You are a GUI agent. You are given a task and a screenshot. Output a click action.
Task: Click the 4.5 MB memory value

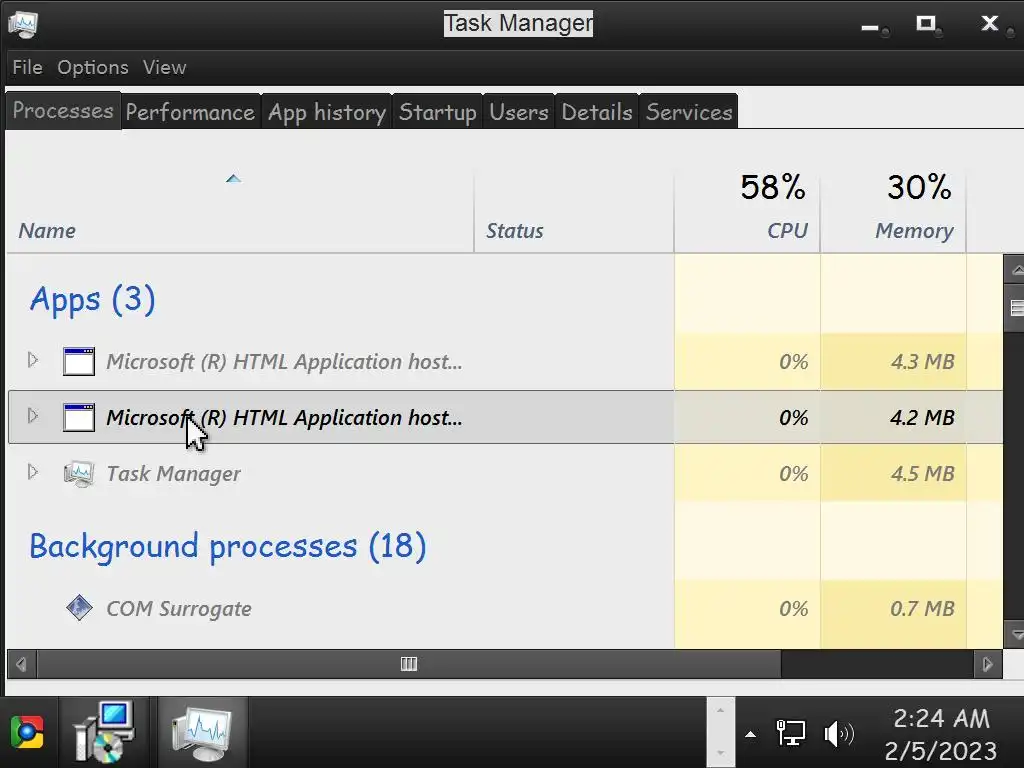click(922, 474)
